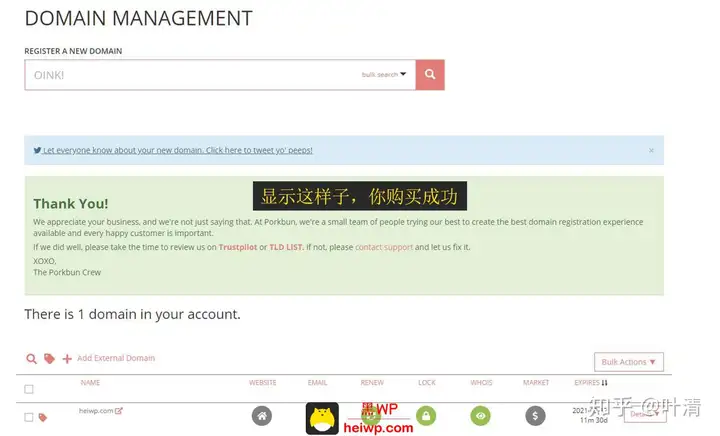Click the LOCK column header

(427, 383)
